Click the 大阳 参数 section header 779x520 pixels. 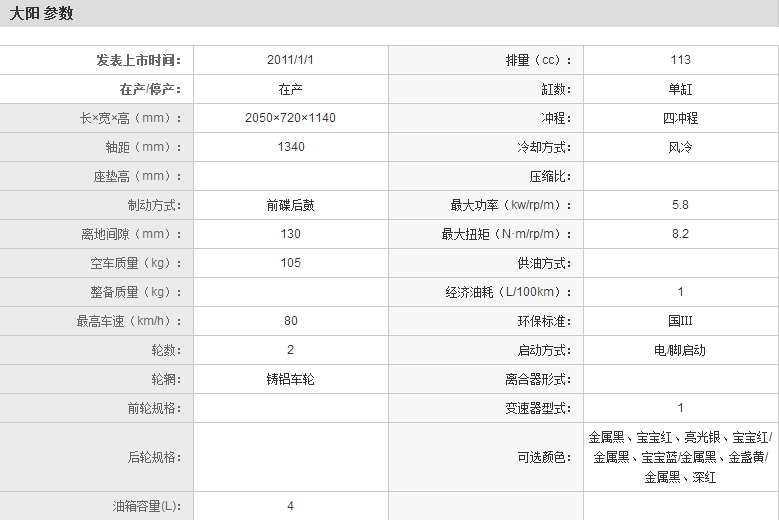tap(42, 14)
